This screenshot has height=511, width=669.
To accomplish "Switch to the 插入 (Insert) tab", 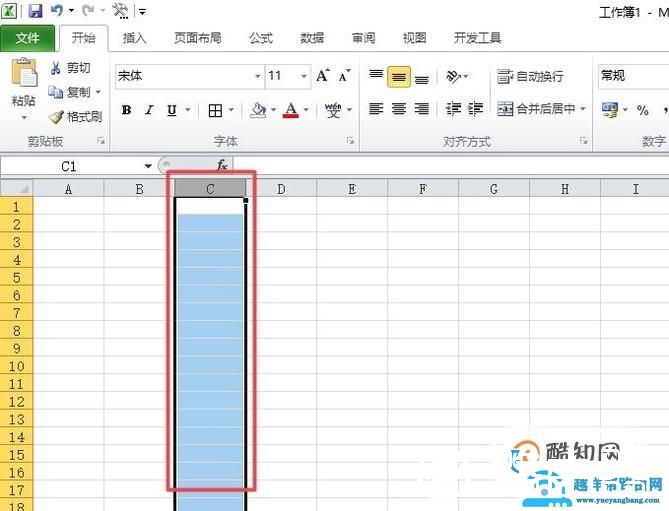I will 134,38.
